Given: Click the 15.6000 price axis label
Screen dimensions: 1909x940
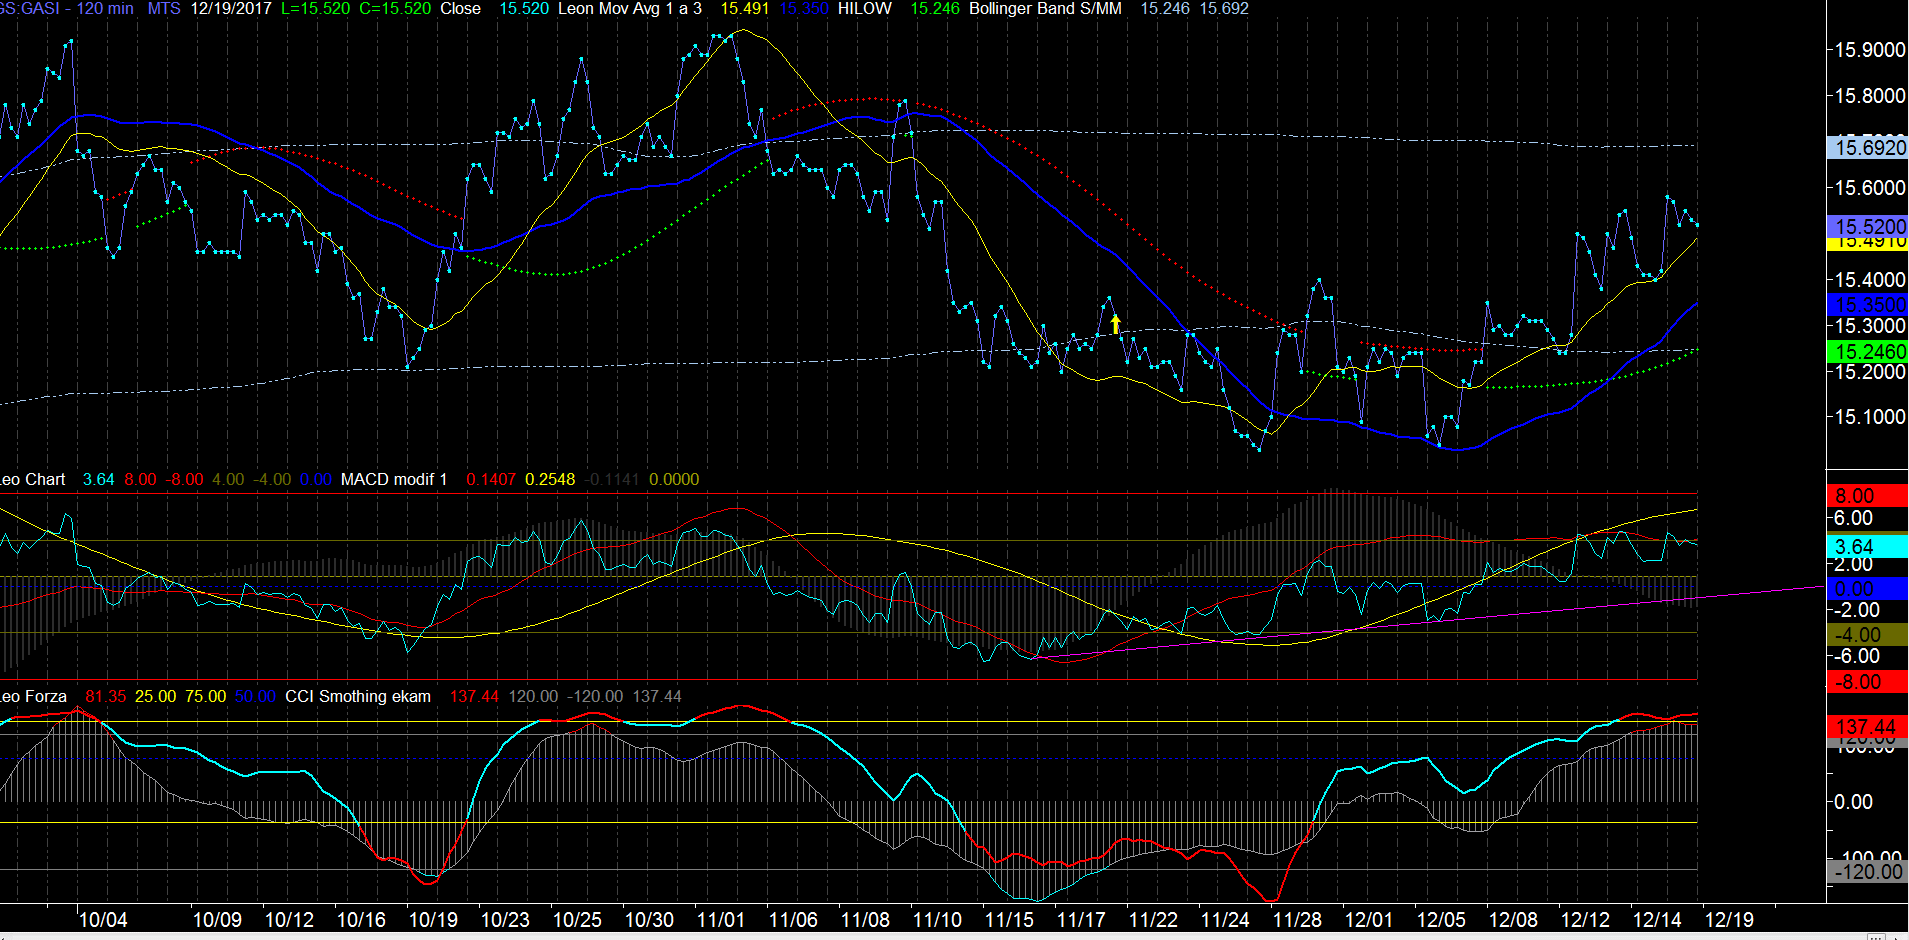Looking at the screenshot, I should pos(1869,188).
